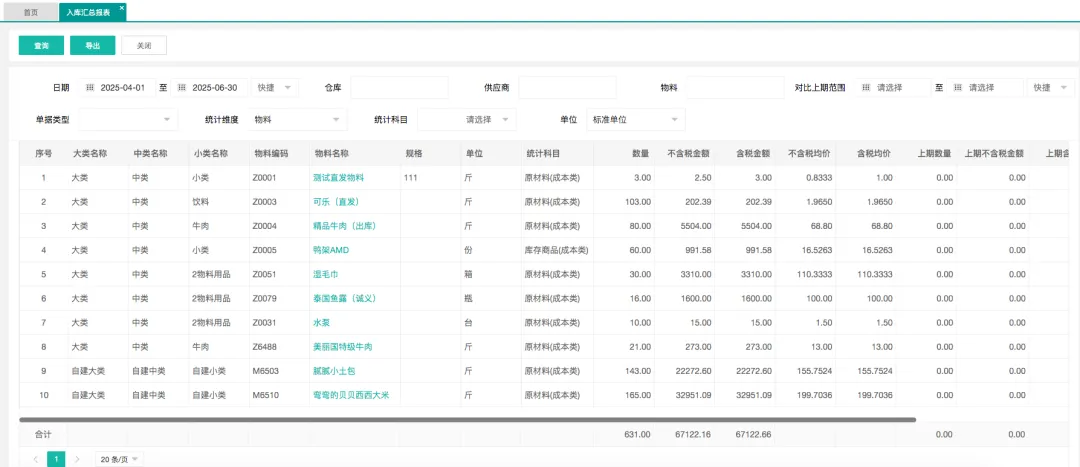The image size is (1080, 467).
Task: Click the 对比上期范围 end date calendar icon
Action: (958, 88)
